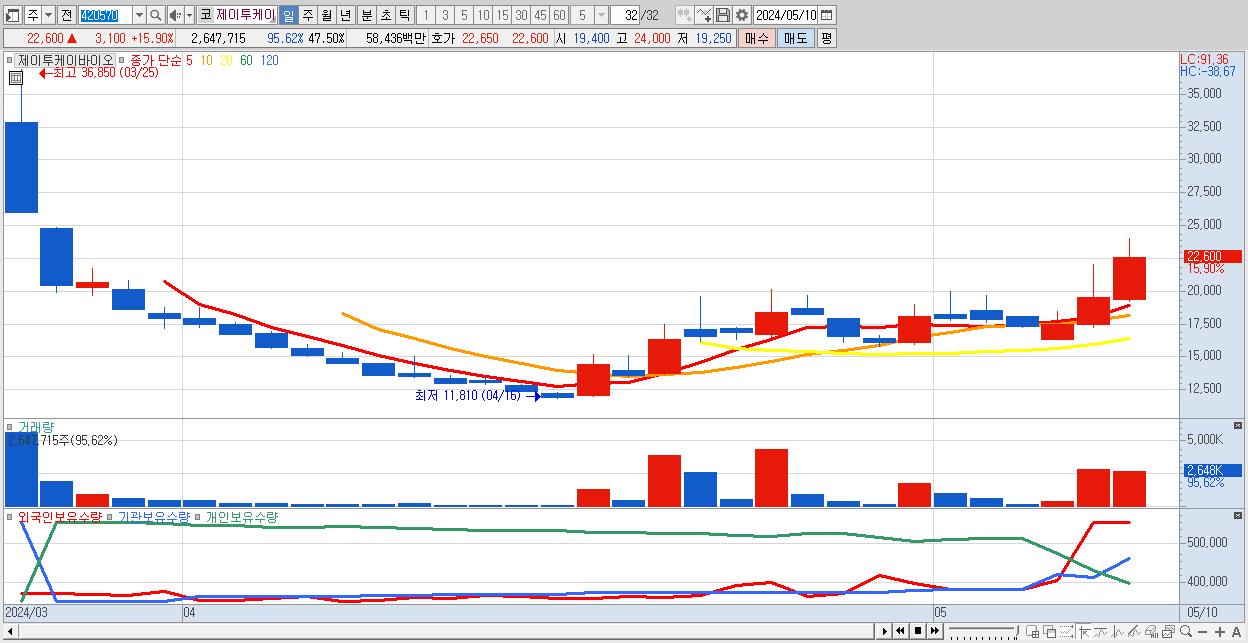Click the floppy disk save icon
This screenshot has height=643, width=1248.
point(723,15)
